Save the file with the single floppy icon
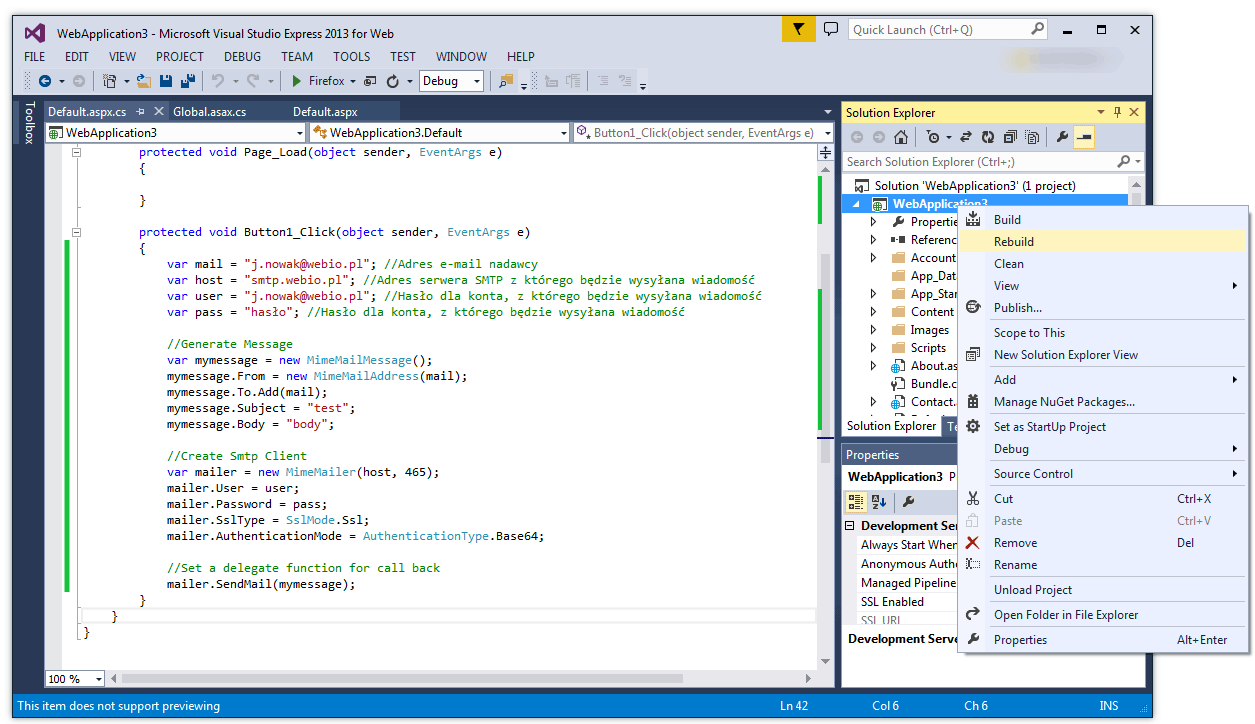Image resolution: width=1255 pixels, height=724 pixels. point(165,81)
